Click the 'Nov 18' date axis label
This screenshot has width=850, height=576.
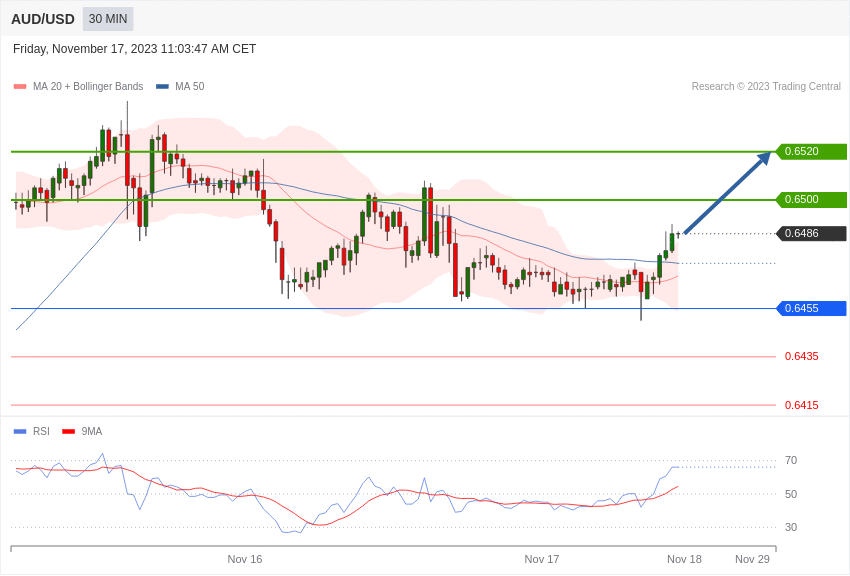[x=684, y=559]
